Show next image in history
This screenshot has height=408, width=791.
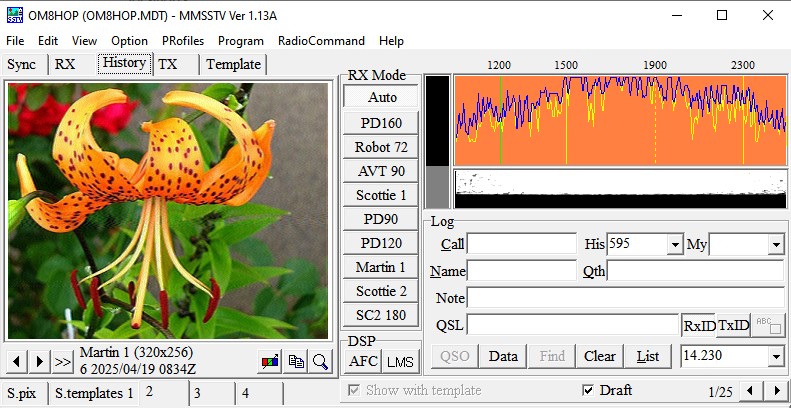point(39,361)
